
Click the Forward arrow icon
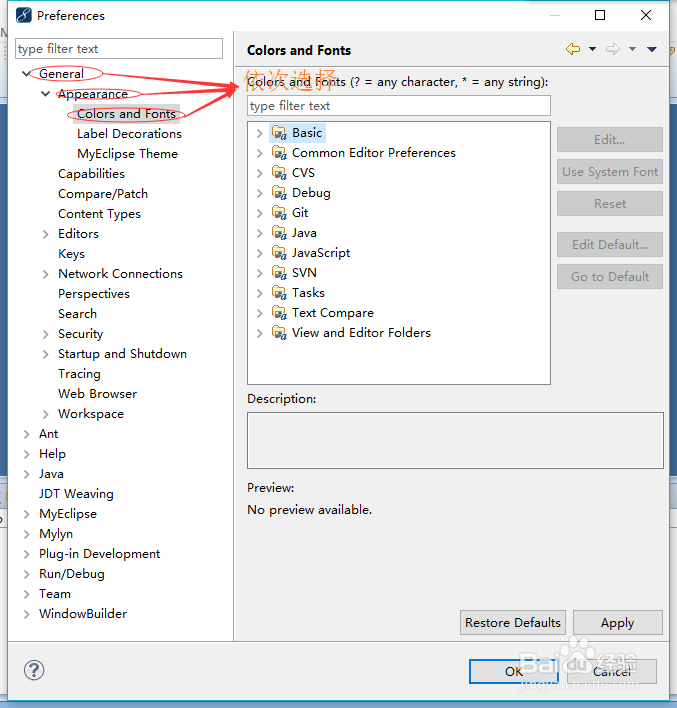pos(613,49)
